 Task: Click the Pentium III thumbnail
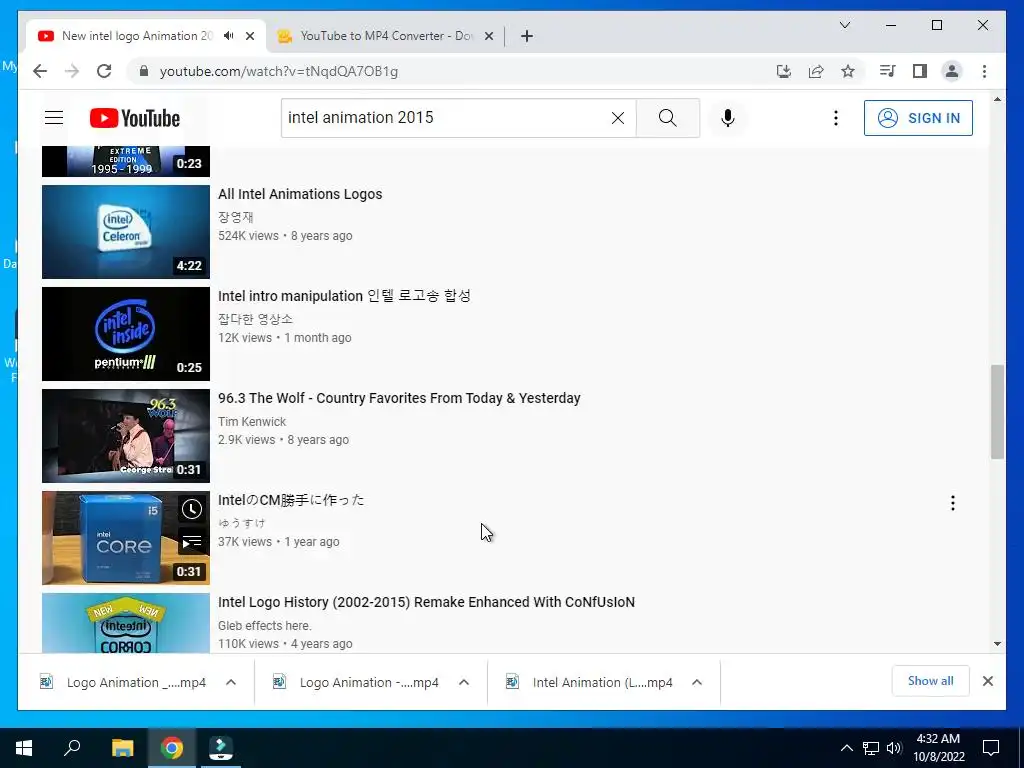coord(126,334)
